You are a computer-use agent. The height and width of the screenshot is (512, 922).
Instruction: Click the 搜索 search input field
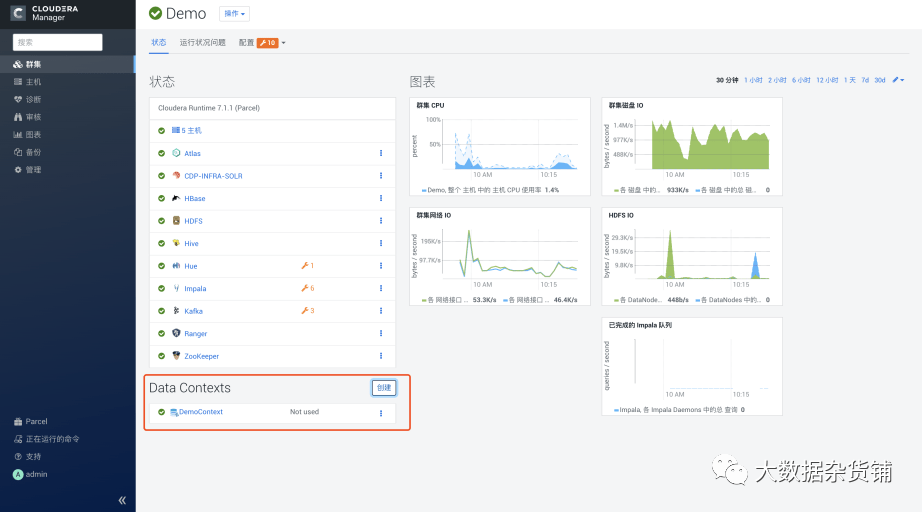click(58, 42)
